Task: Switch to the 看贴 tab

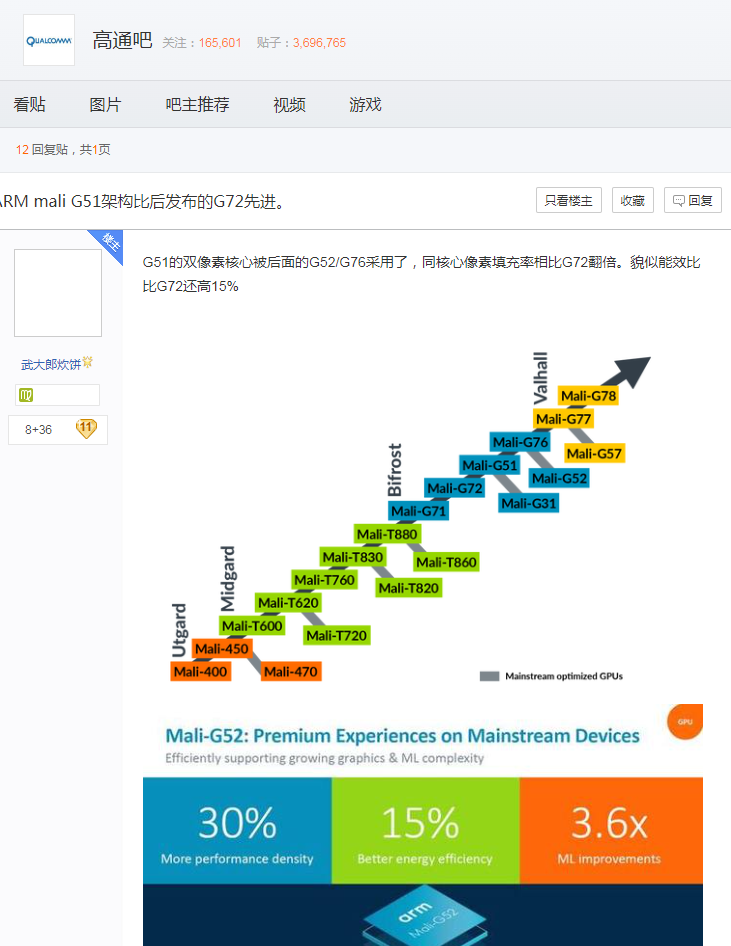Action: [30, 104]
